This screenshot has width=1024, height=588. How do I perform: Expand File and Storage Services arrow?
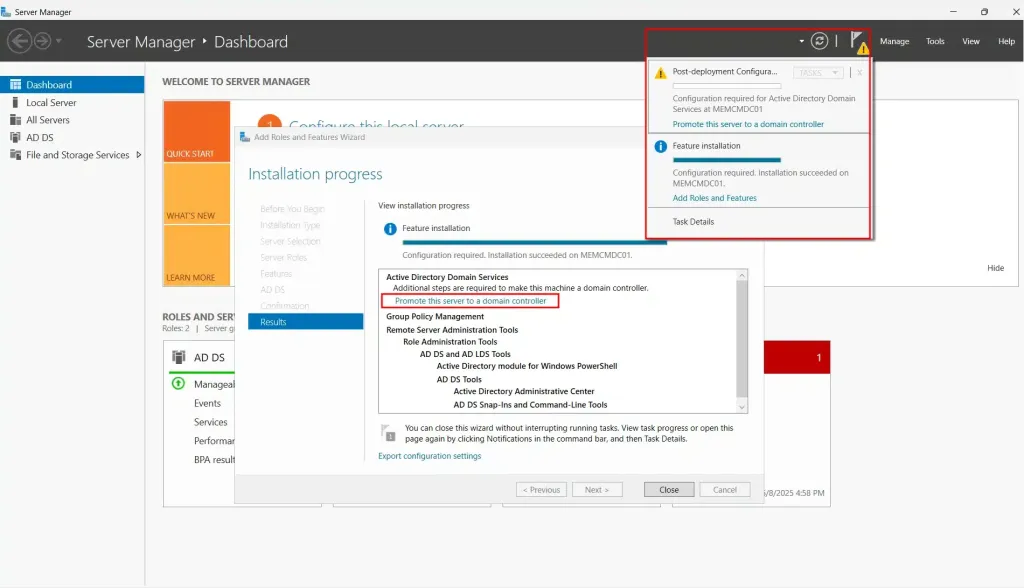click(138, 155)
